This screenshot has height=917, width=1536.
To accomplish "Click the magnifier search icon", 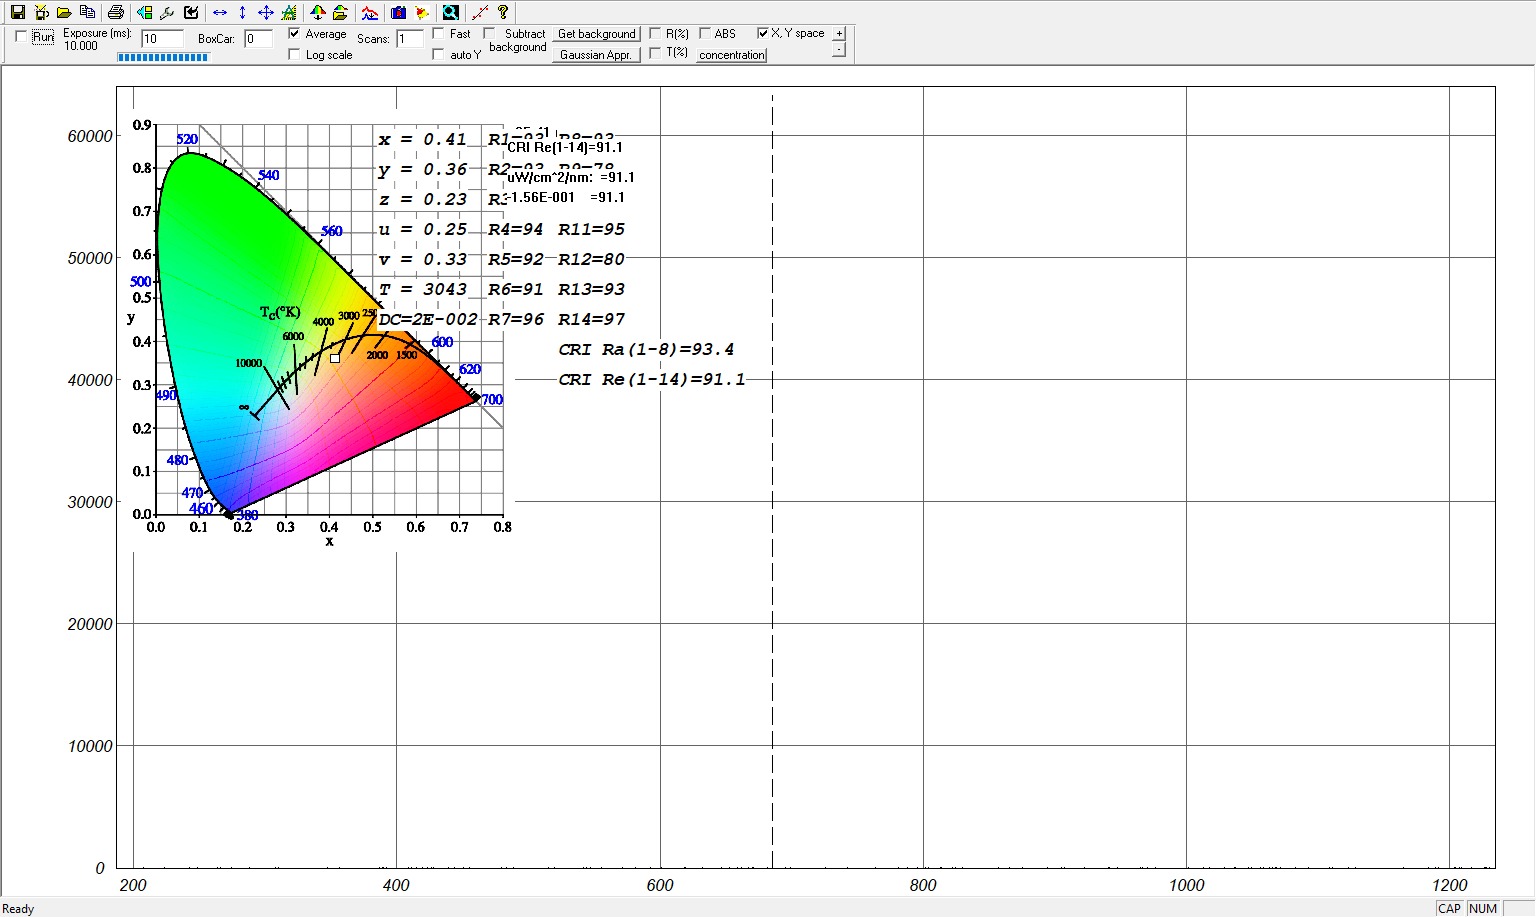I will coord(450,12).
